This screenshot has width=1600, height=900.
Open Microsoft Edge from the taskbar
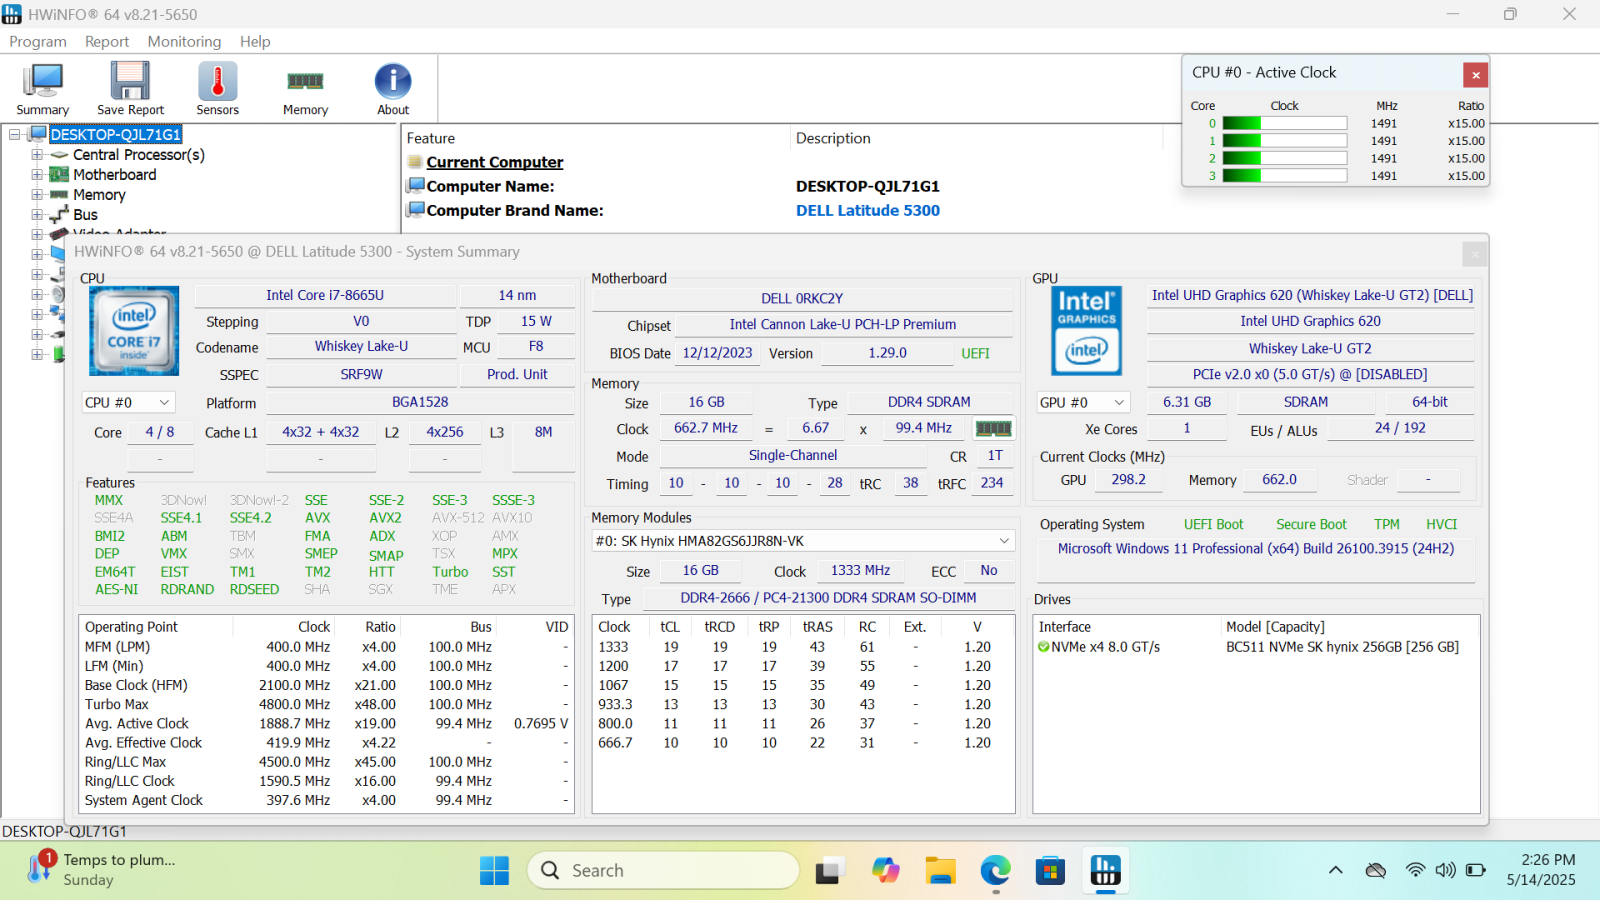995,871
